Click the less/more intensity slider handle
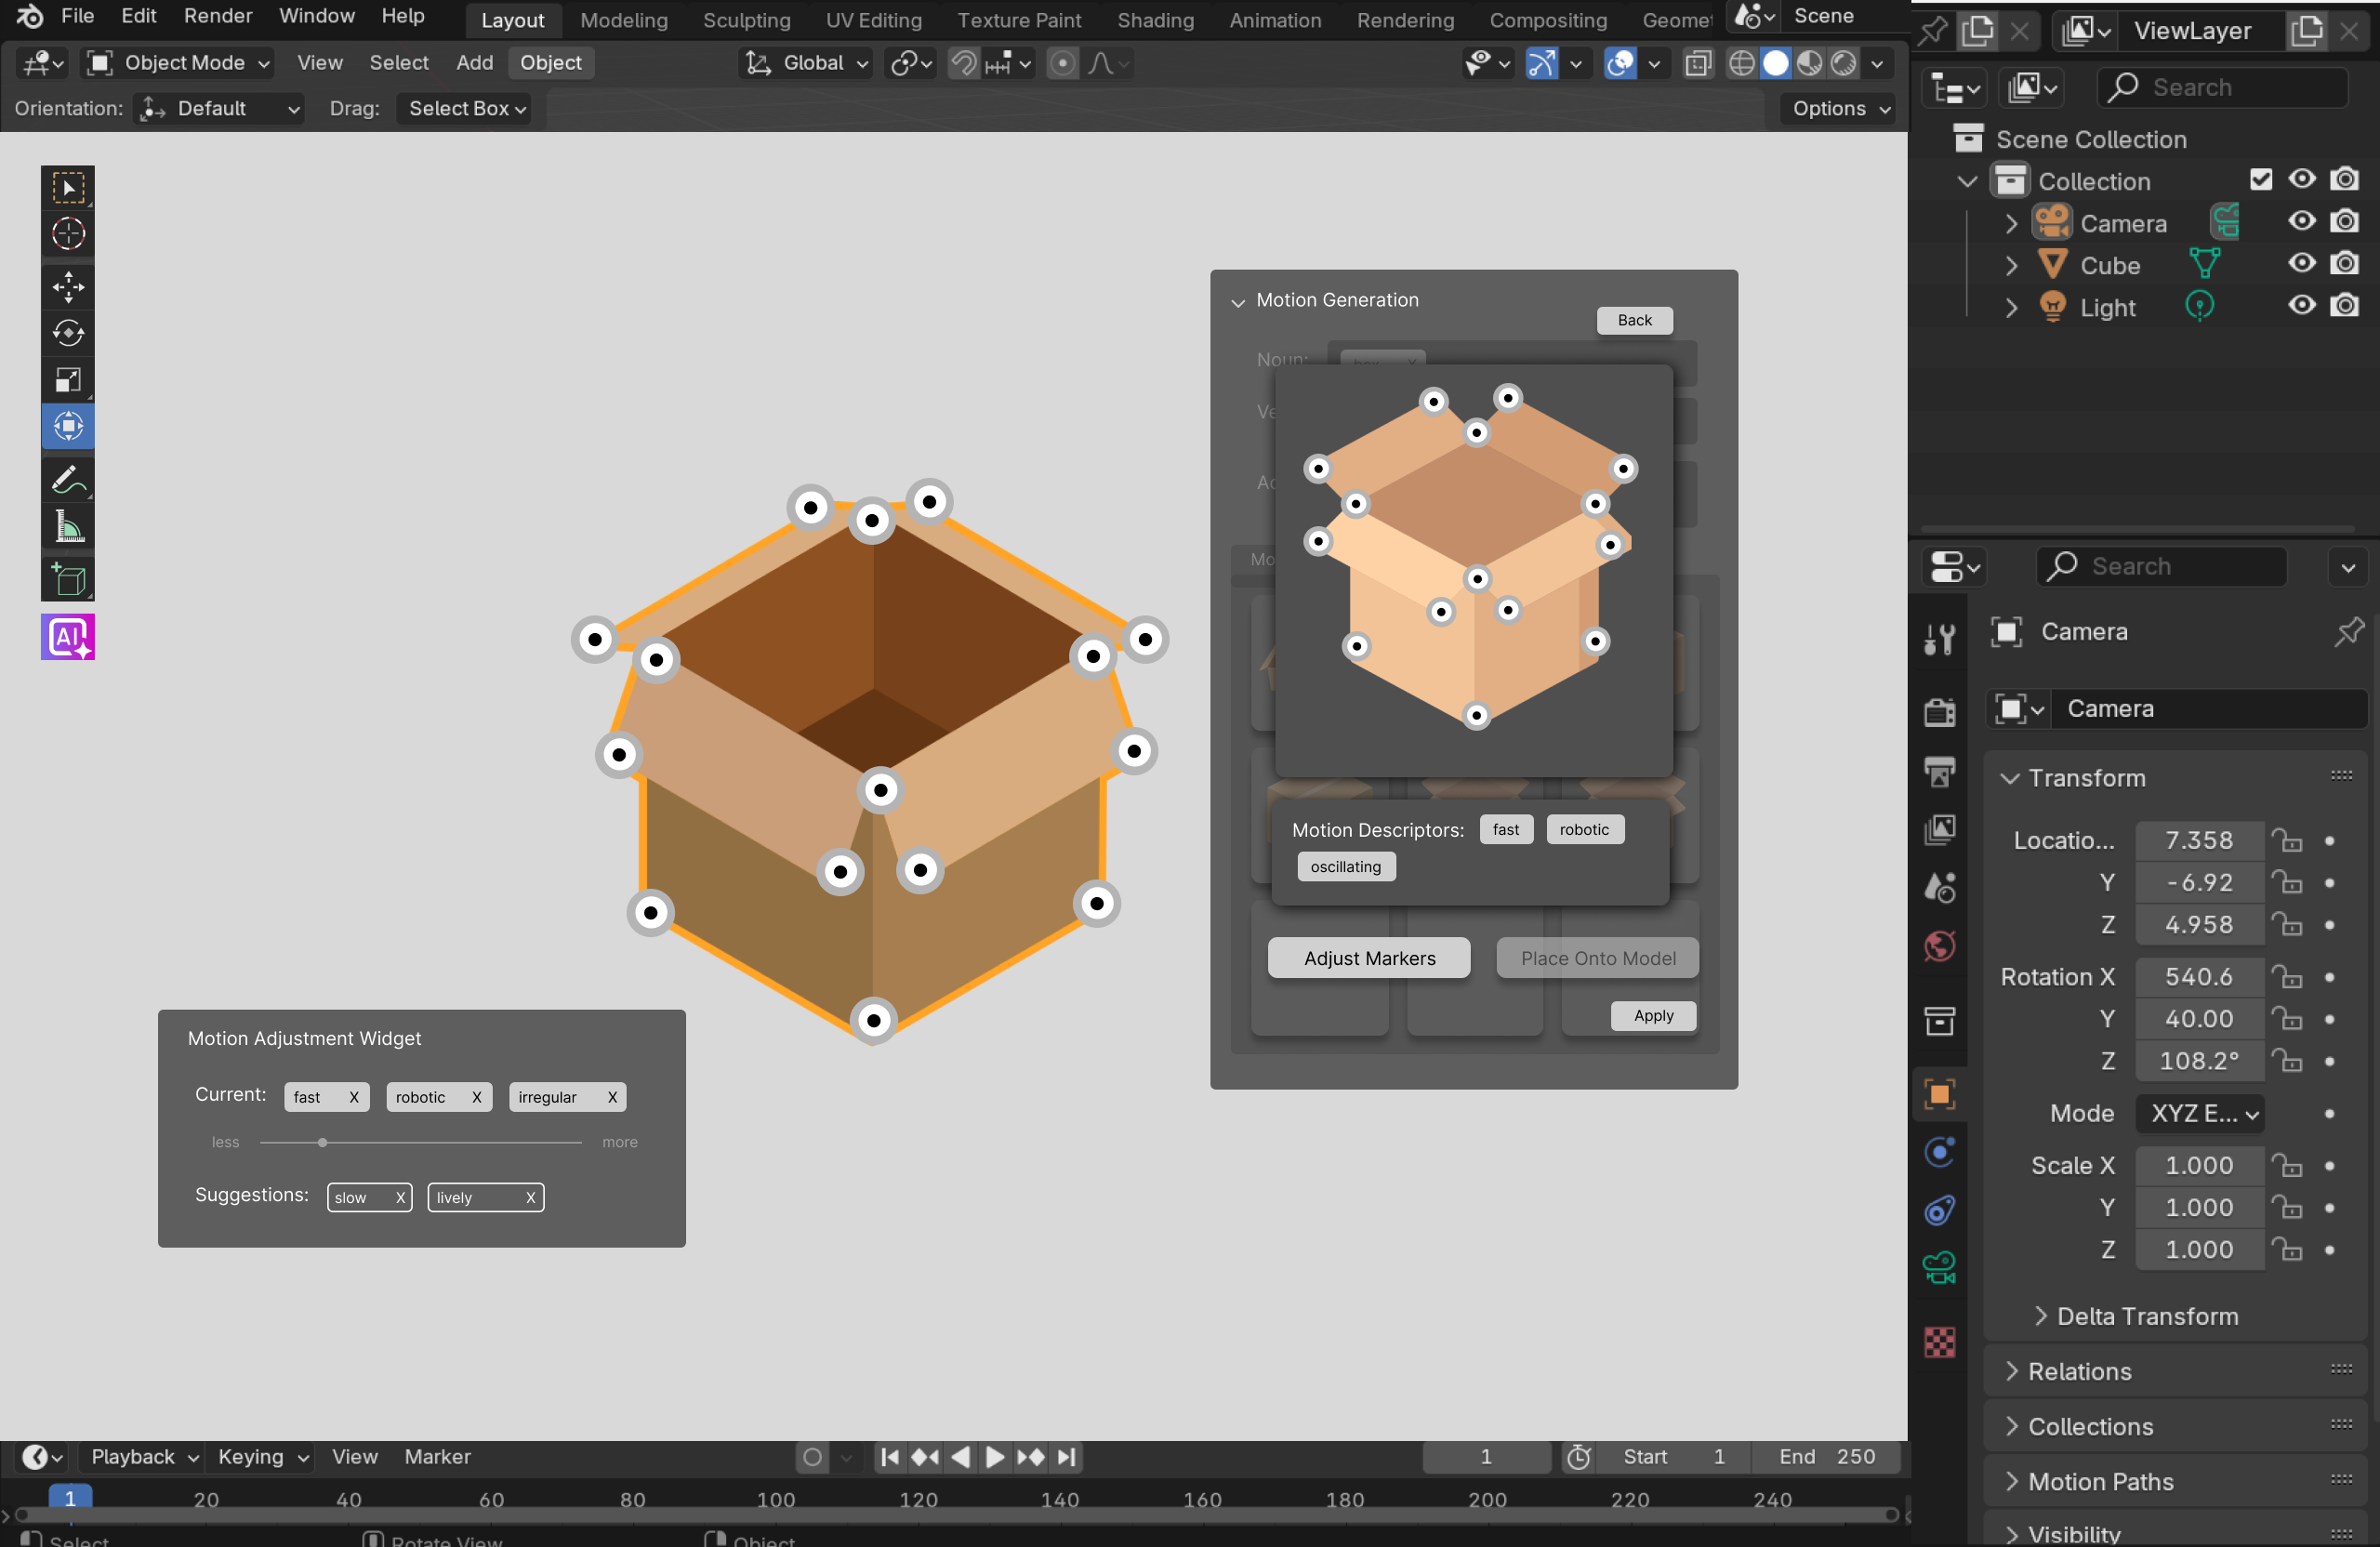The image size is (2380, 1547). (322, 1142)
